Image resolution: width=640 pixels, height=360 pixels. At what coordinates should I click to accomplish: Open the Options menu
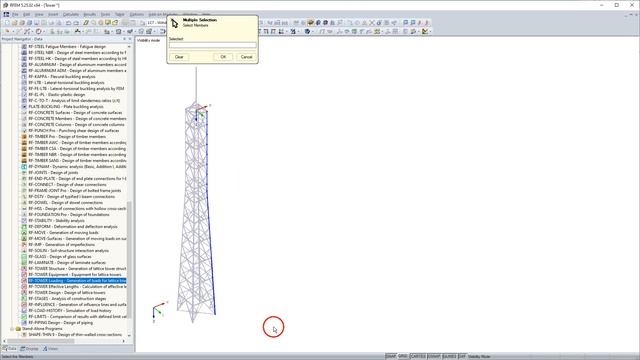pos(137,14)
